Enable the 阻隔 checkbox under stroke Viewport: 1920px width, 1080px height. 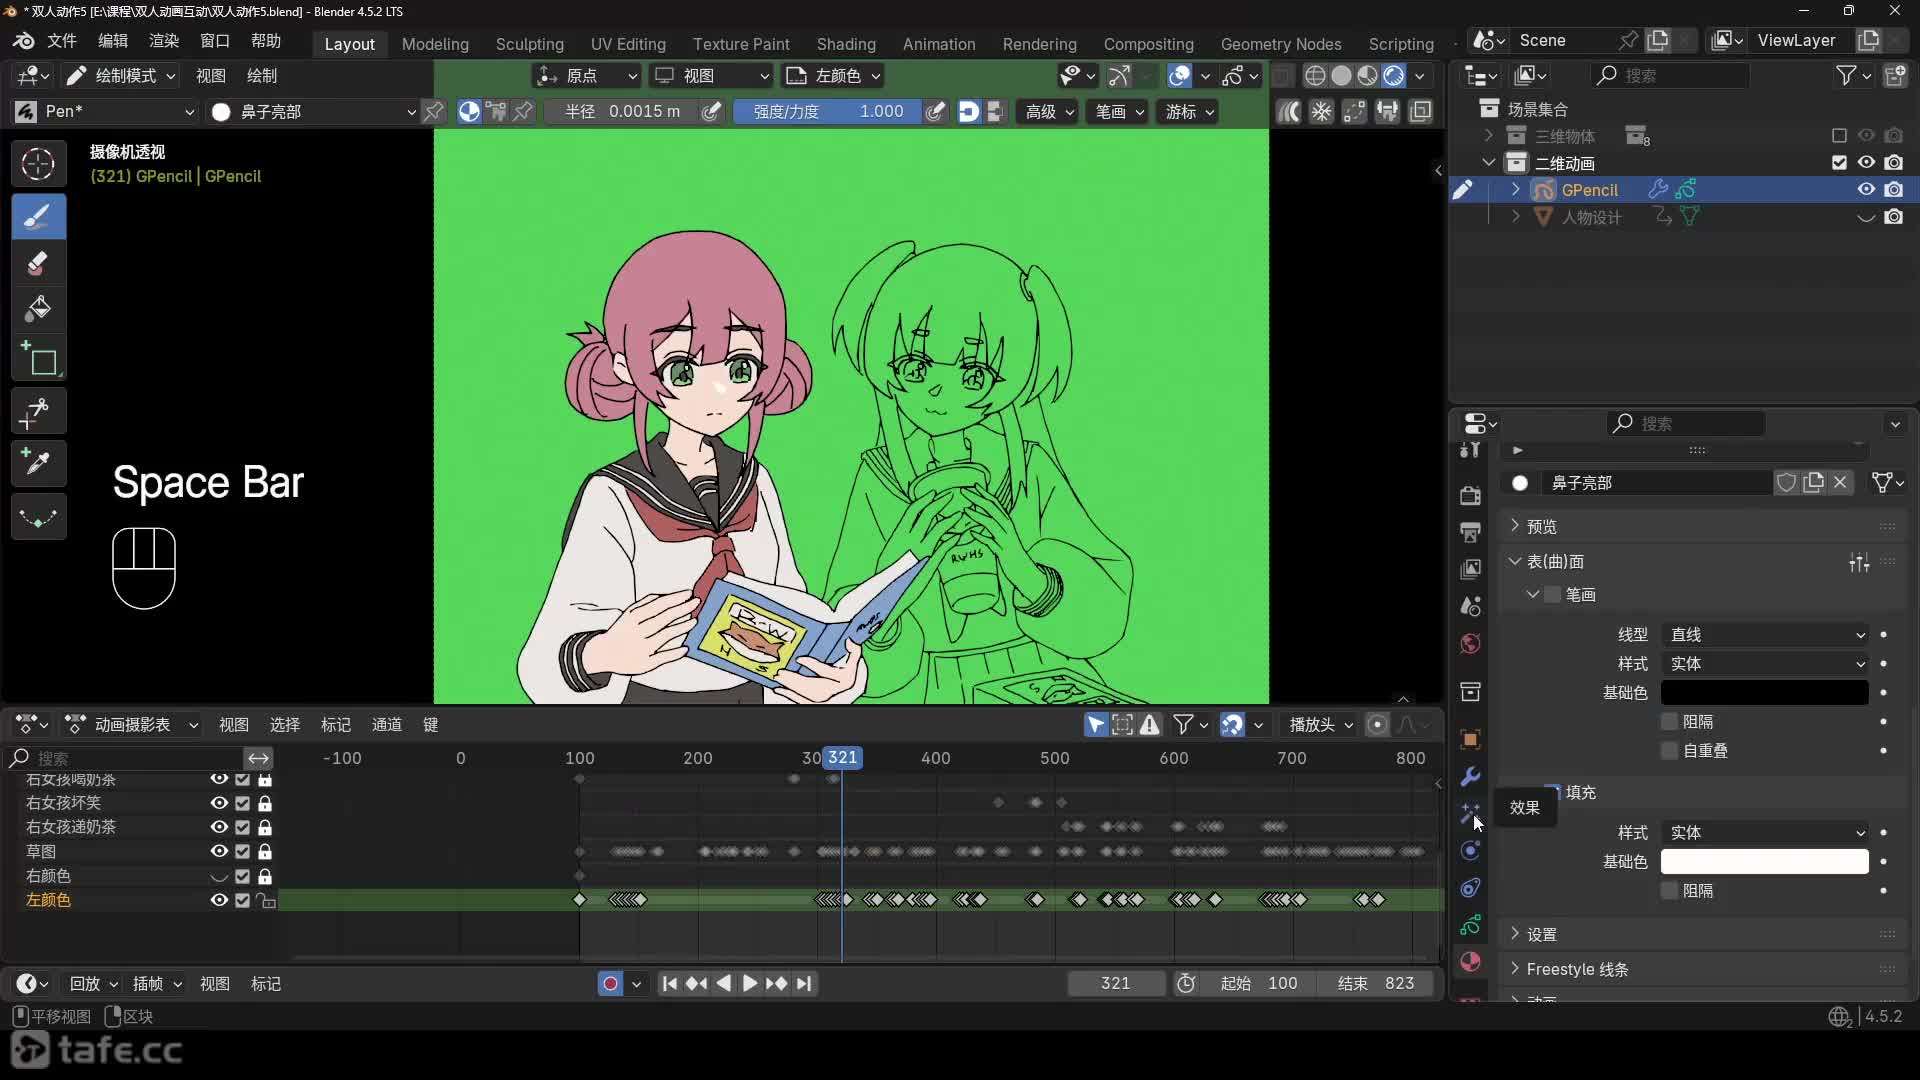[1669, 722]
